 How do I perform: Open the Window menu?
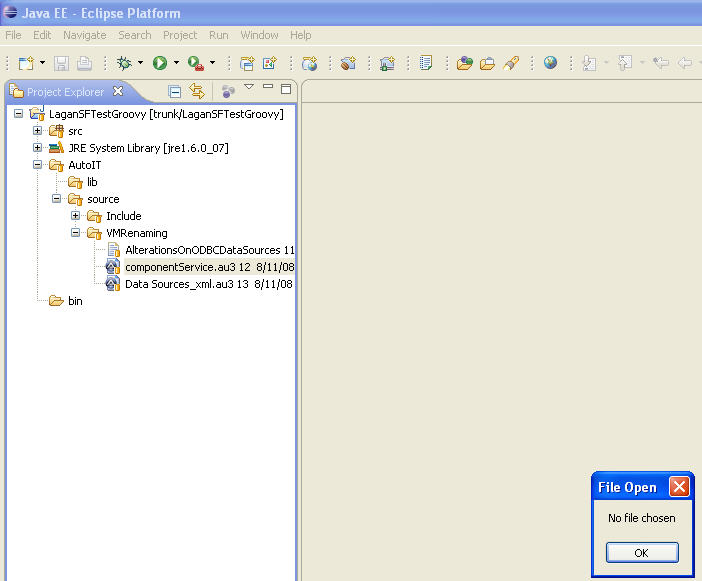pyautogui.click(x=259, y=35)
